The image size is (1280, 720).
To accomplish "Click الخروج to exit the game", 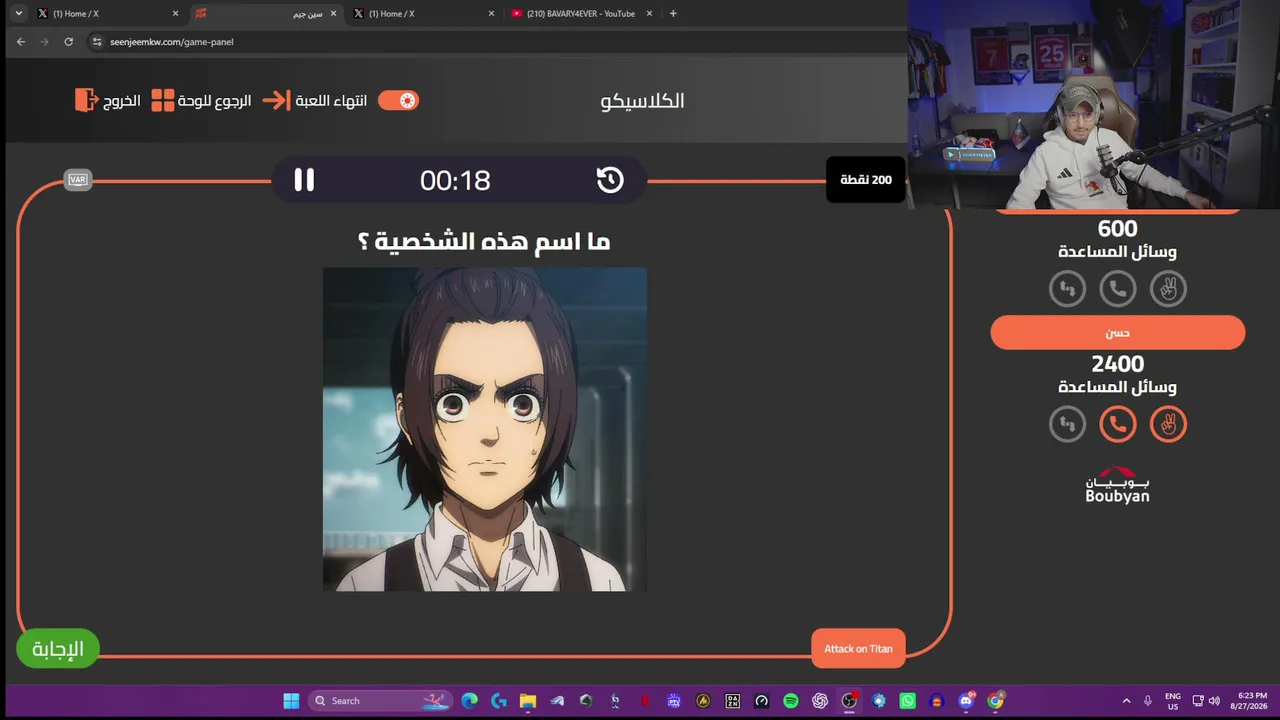I will tap(122, 101).
